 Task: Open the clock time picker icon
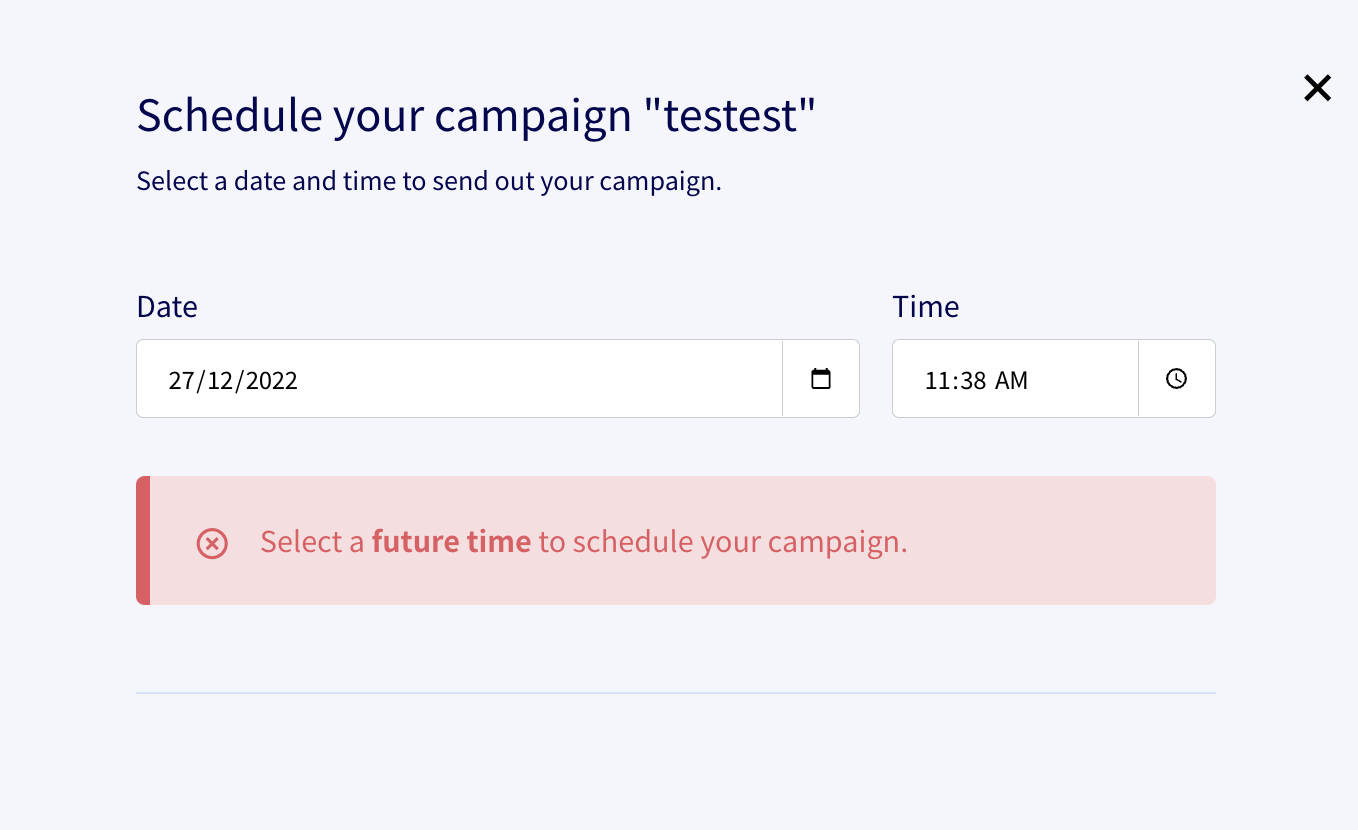click(x=1176, y=379)
